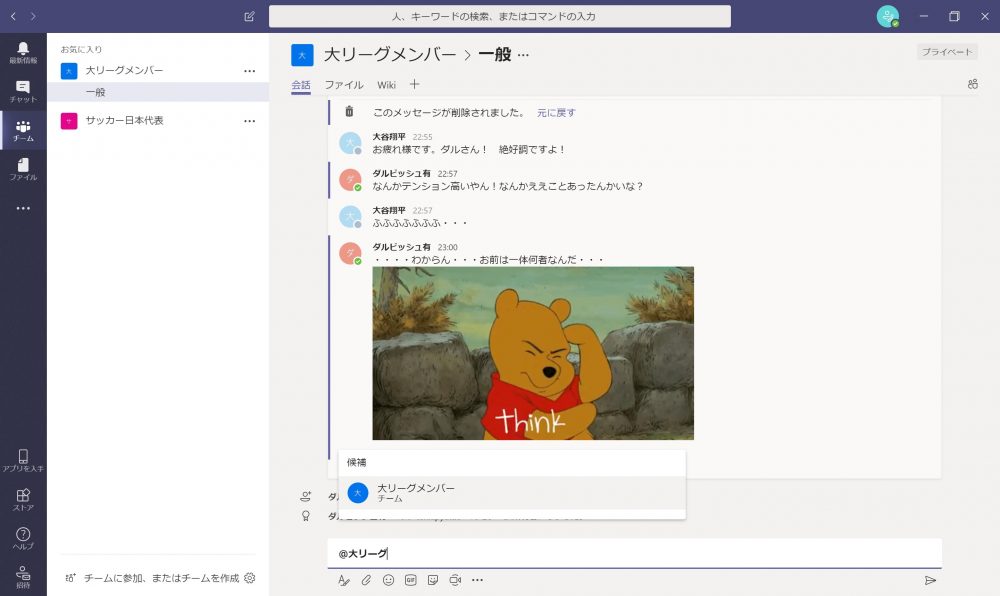This screenshot has width=1000, height=596.
Task: Attach a file with the paperclip icon
Action: [x=366, y=580]
